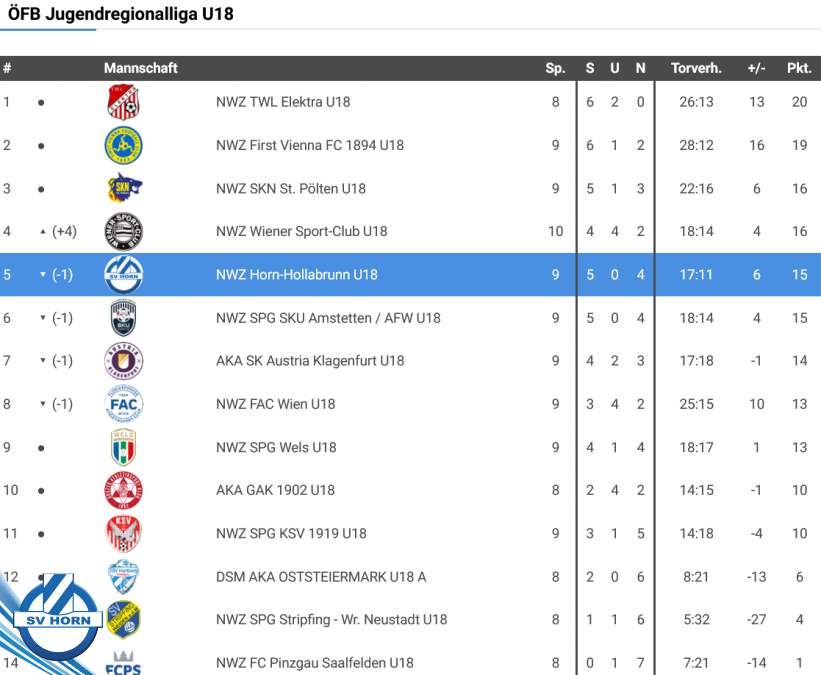Click the First Vienna FC 1894 crest
The height and width of the screenshot is (675, 821).
(124, 145)
